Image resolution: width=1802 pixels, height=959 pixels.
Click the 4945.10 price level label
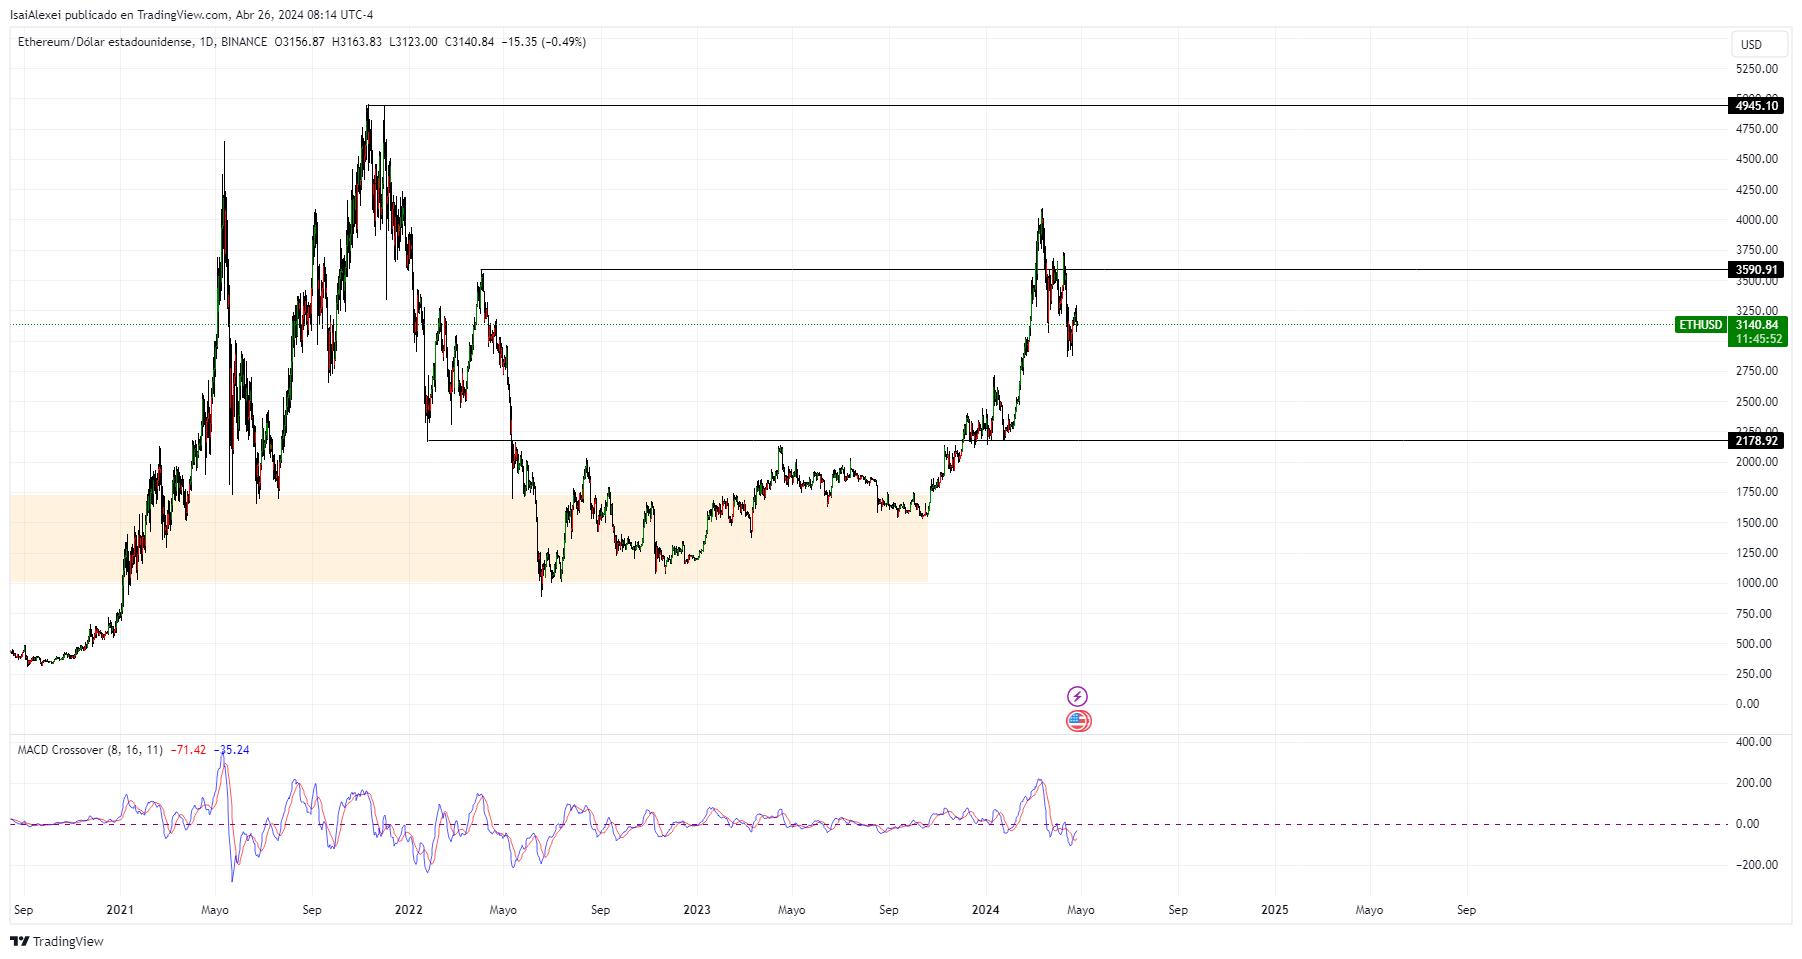pos(1756,106)
